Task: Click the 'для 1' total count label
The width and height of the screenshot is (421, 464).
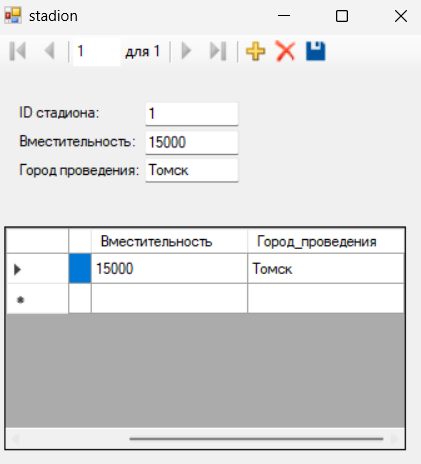Action: click(143, 52)
